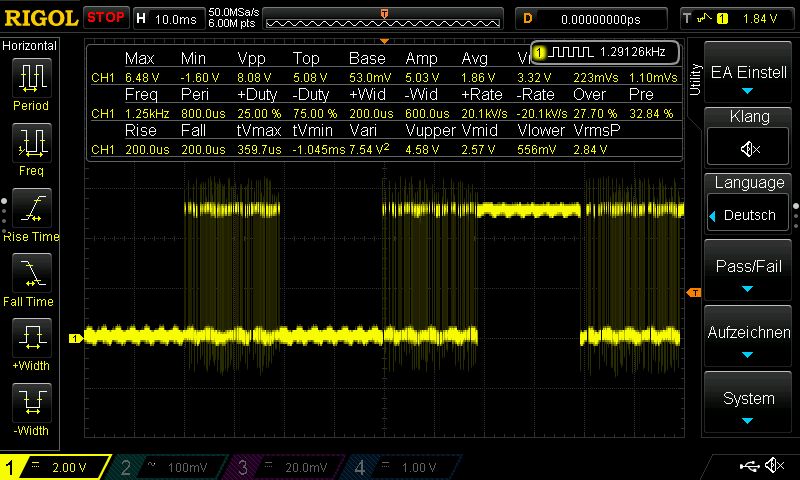Click the USB status icon
Viewport: 800px width, 480px height.
tap(749, 466)
